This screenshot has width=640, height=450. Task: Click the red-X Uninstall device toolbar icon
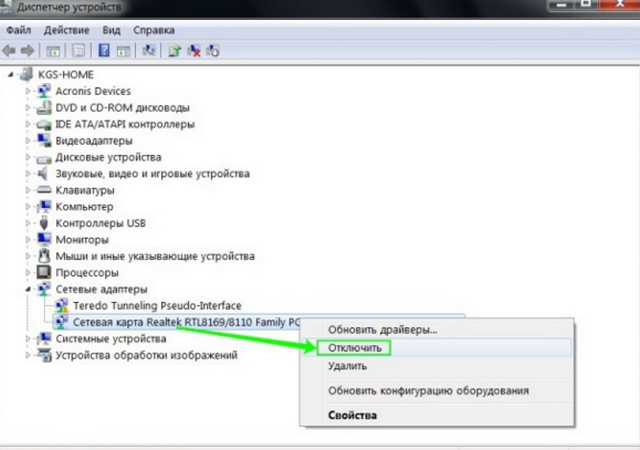pos(195,50)
